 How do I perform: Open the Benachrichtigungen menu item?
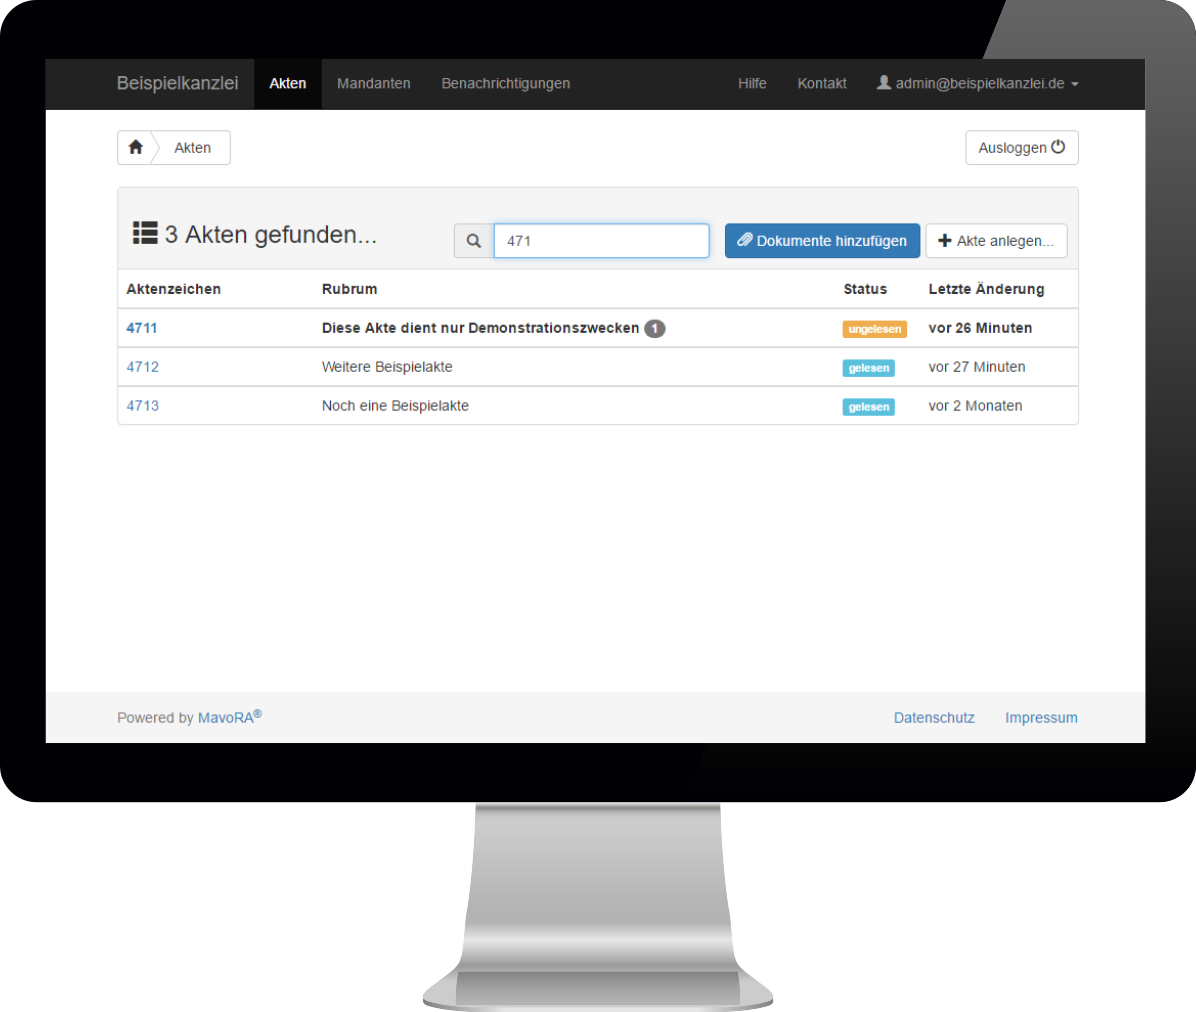pyautogui.click(x=505, y=84)
